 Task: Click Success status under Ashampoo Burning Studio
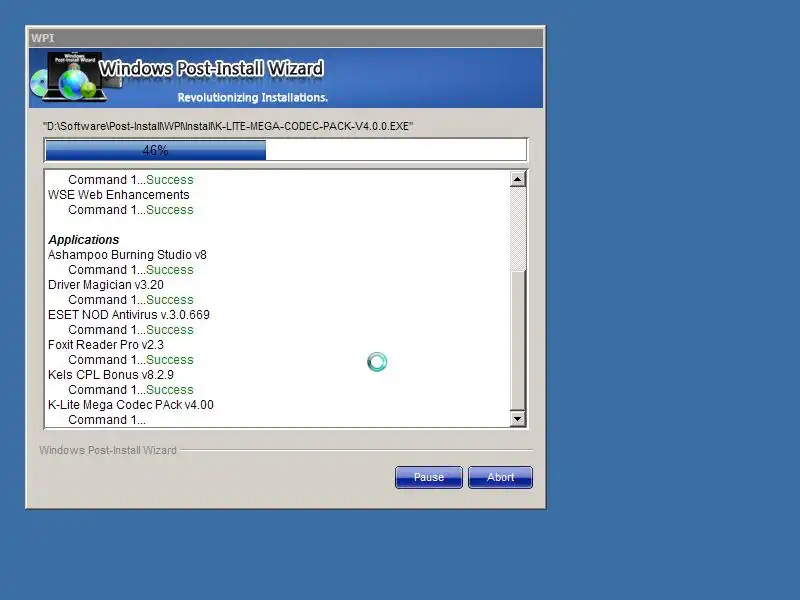169,270
